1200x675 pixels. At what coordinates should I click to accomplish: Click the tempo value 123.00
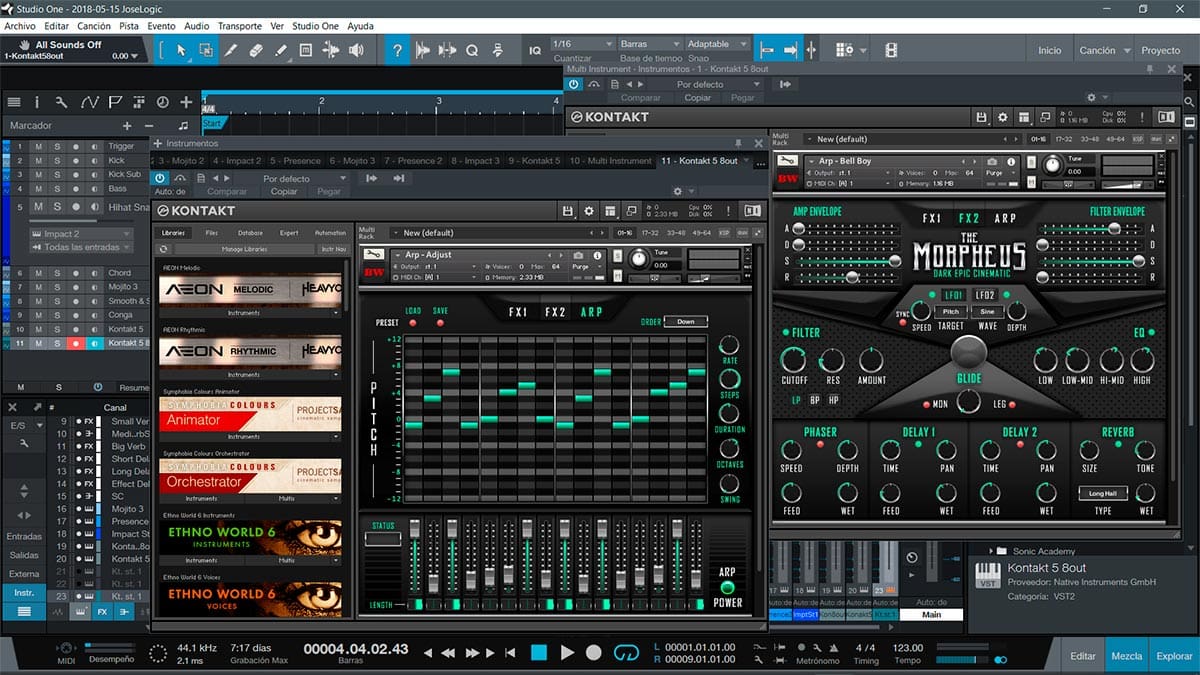click(x=908, y=648)
